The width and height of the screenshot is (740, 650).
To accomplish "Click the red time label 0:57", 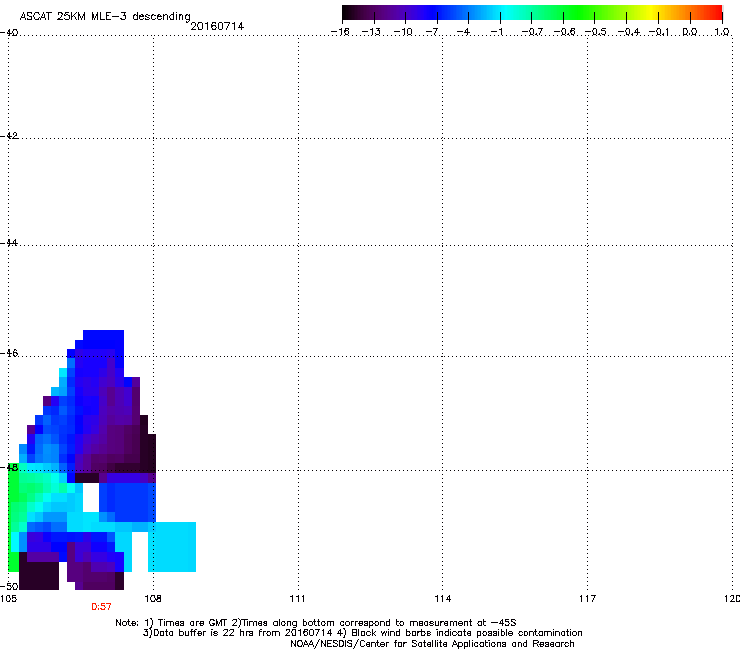I will [x=101, y=607].
